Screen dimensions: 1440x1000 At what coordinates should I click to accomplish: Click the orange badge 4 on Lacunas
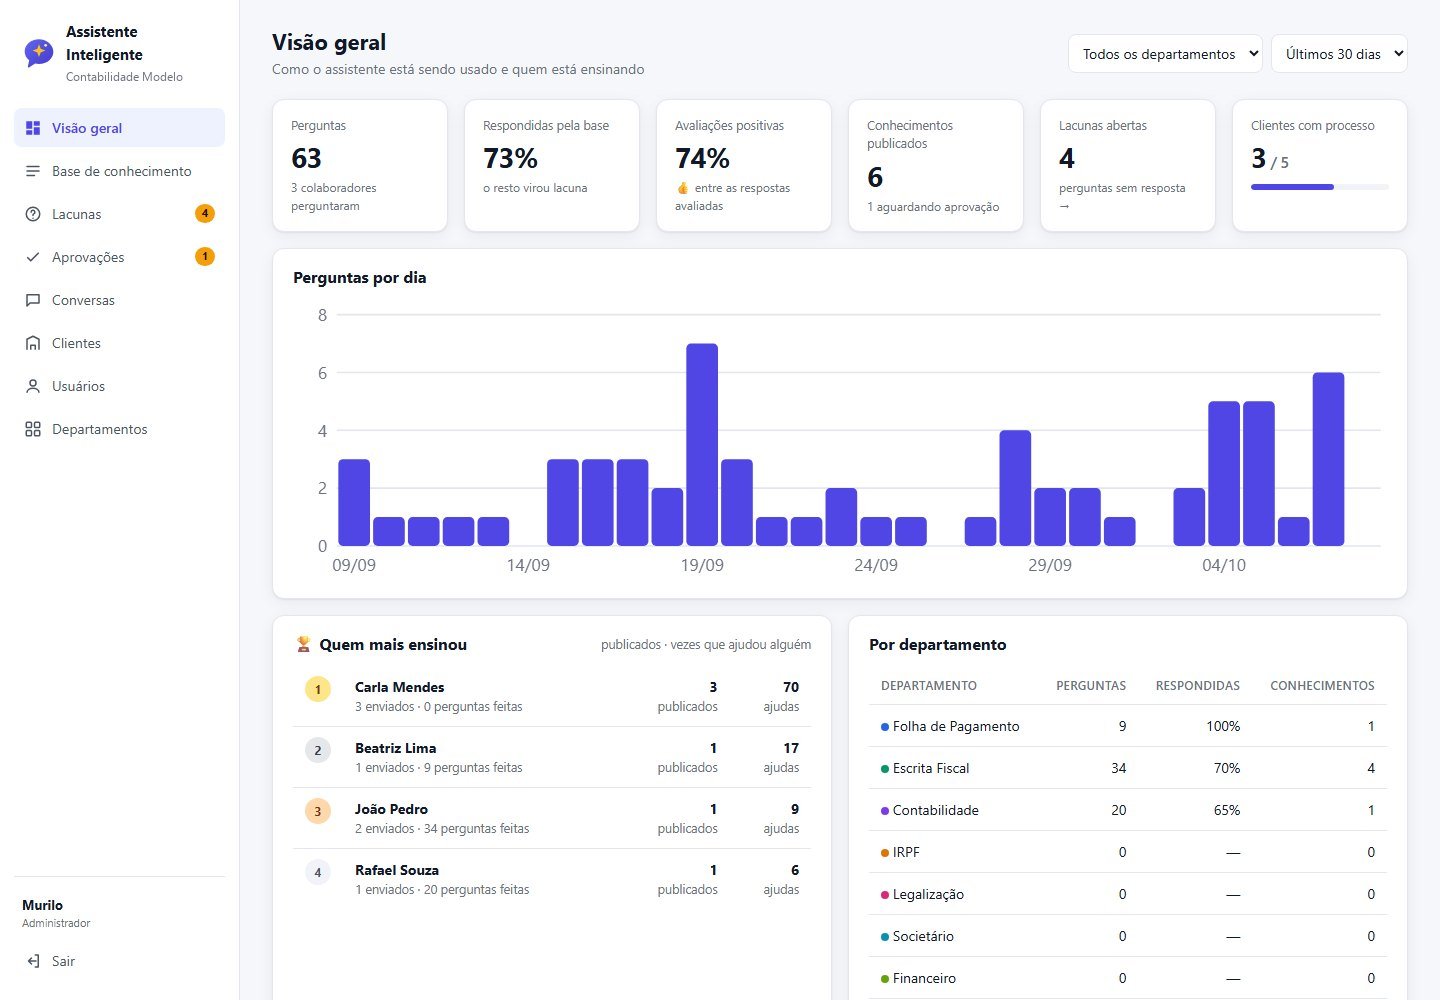[205, 213]
